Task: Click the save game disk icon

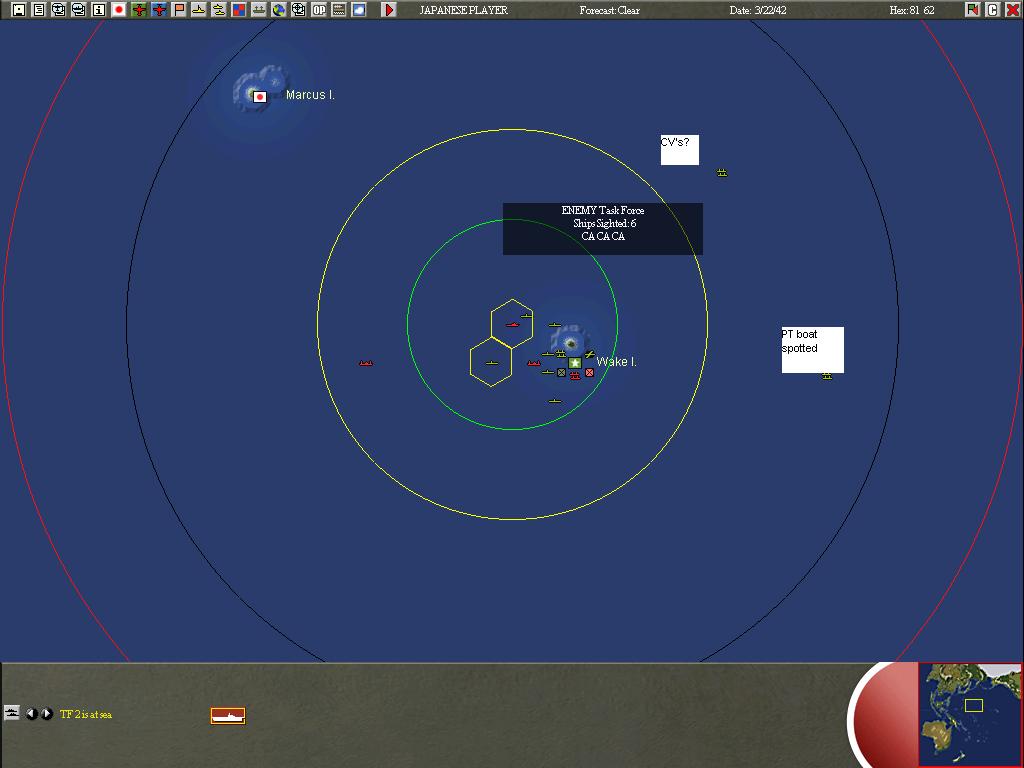Action: coord(19,10)
